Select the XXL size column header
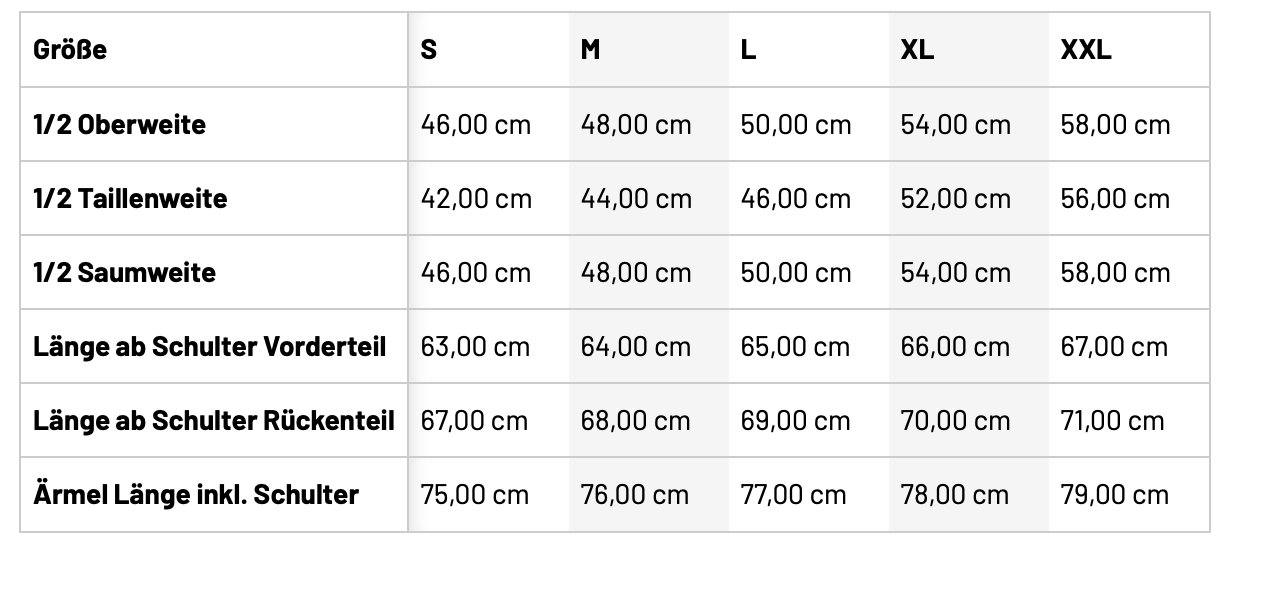Screen dimensions: 1282x590 click(1086, 49)
